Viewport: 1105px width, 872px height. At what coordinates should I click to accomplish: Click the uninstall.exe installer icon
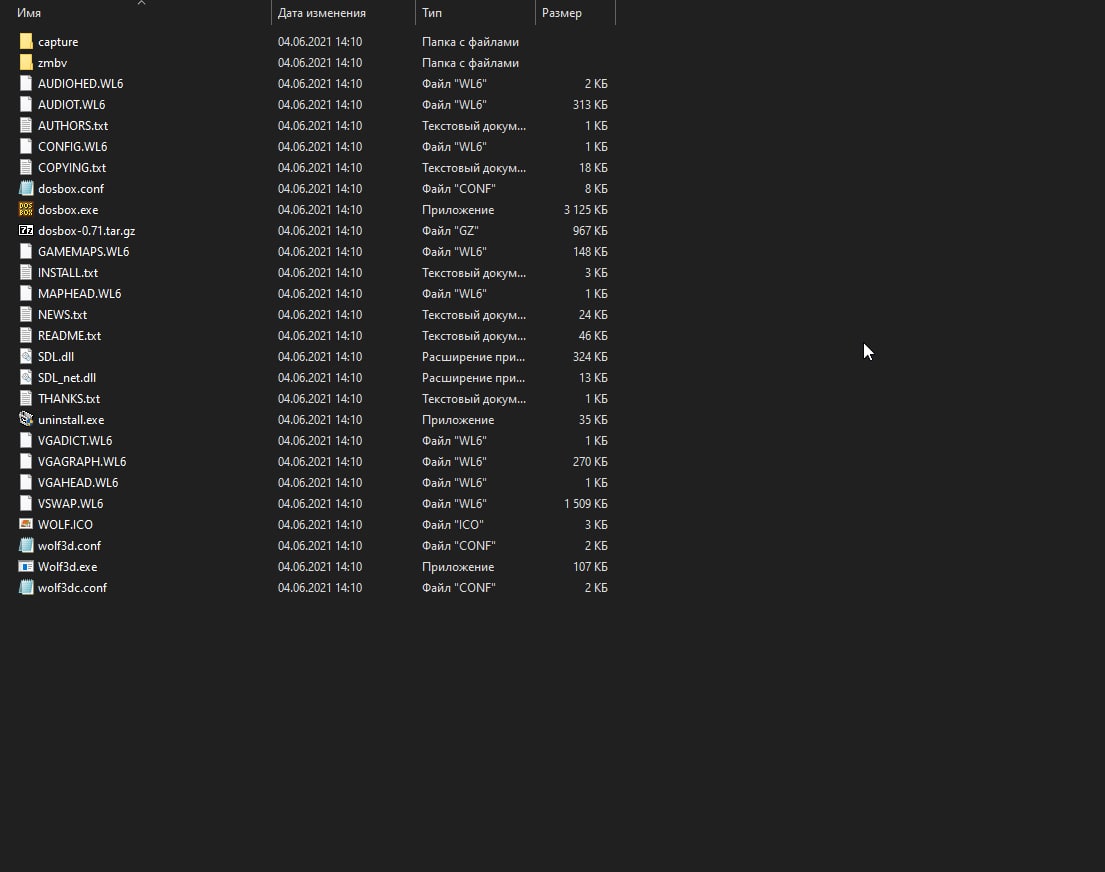pos(26,419)
